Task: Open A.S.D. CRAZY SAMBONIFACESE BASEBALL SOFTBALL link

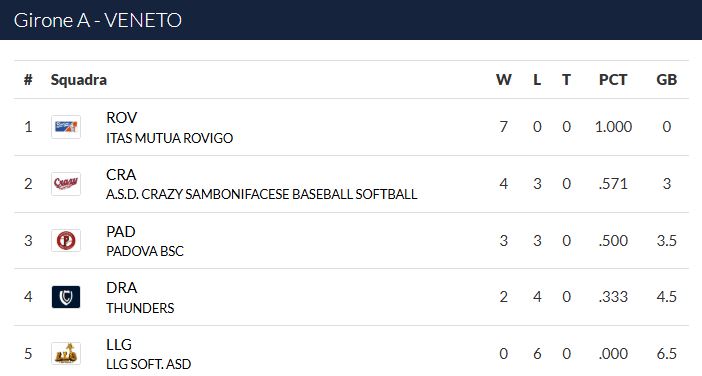Action: pos(261,195)
